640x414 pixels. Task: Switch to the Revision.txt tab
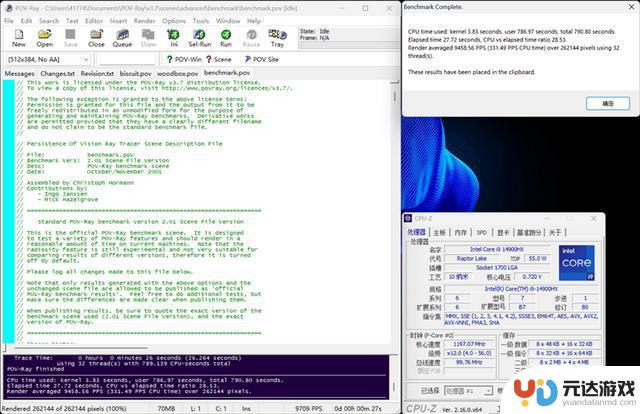[x=97, y=73]
